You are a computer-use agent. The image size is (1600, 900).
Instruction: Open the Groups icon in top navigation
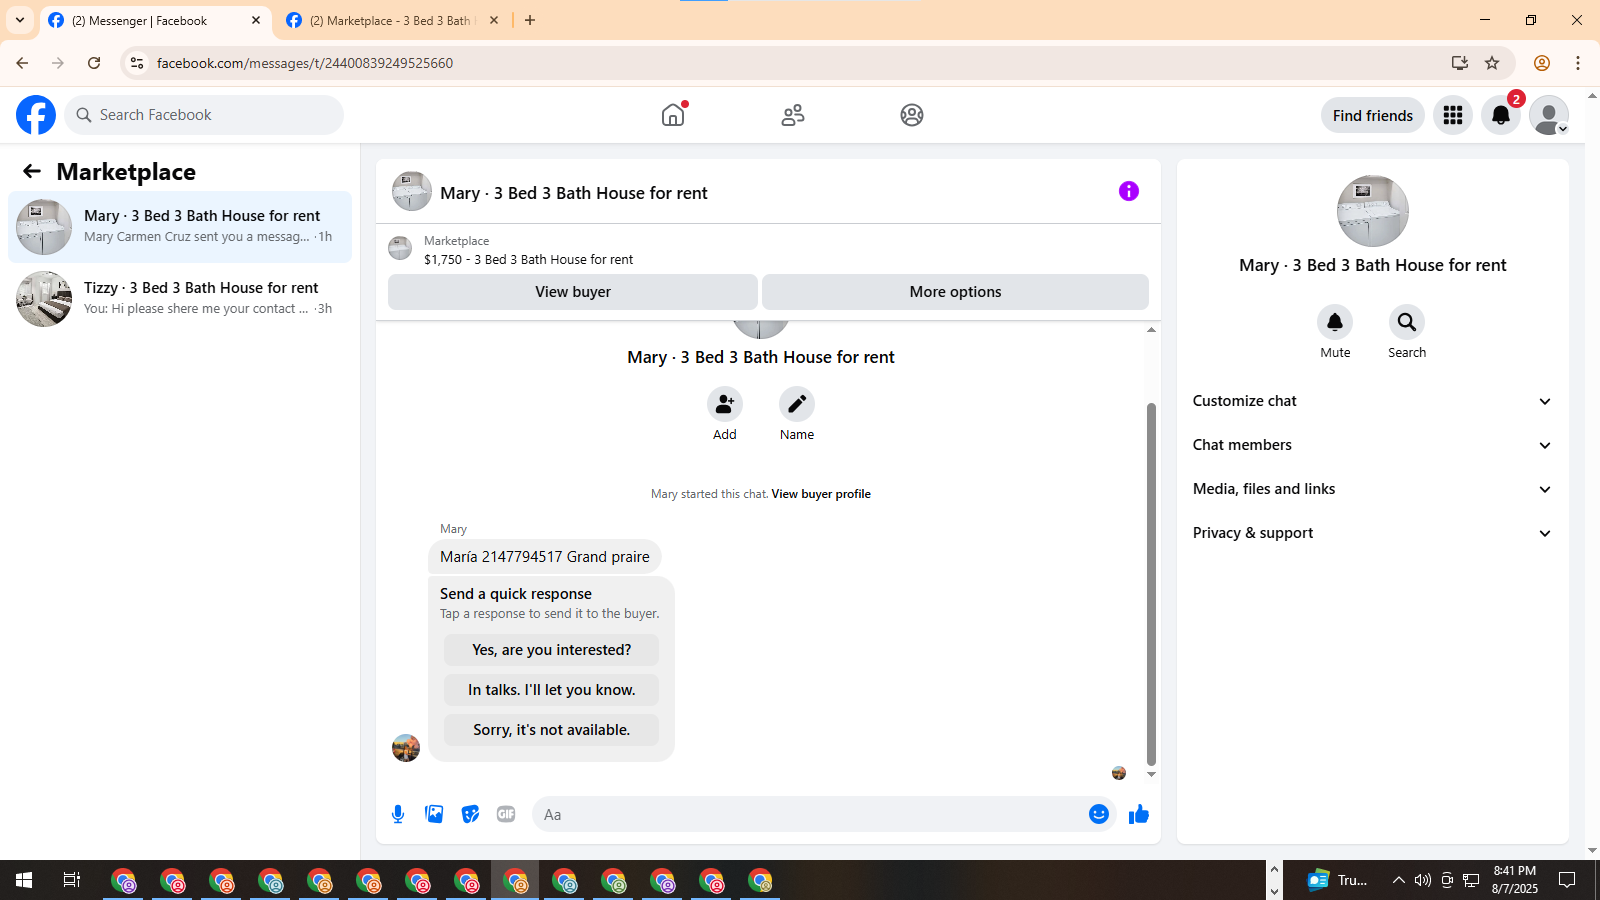click(912, 115)
